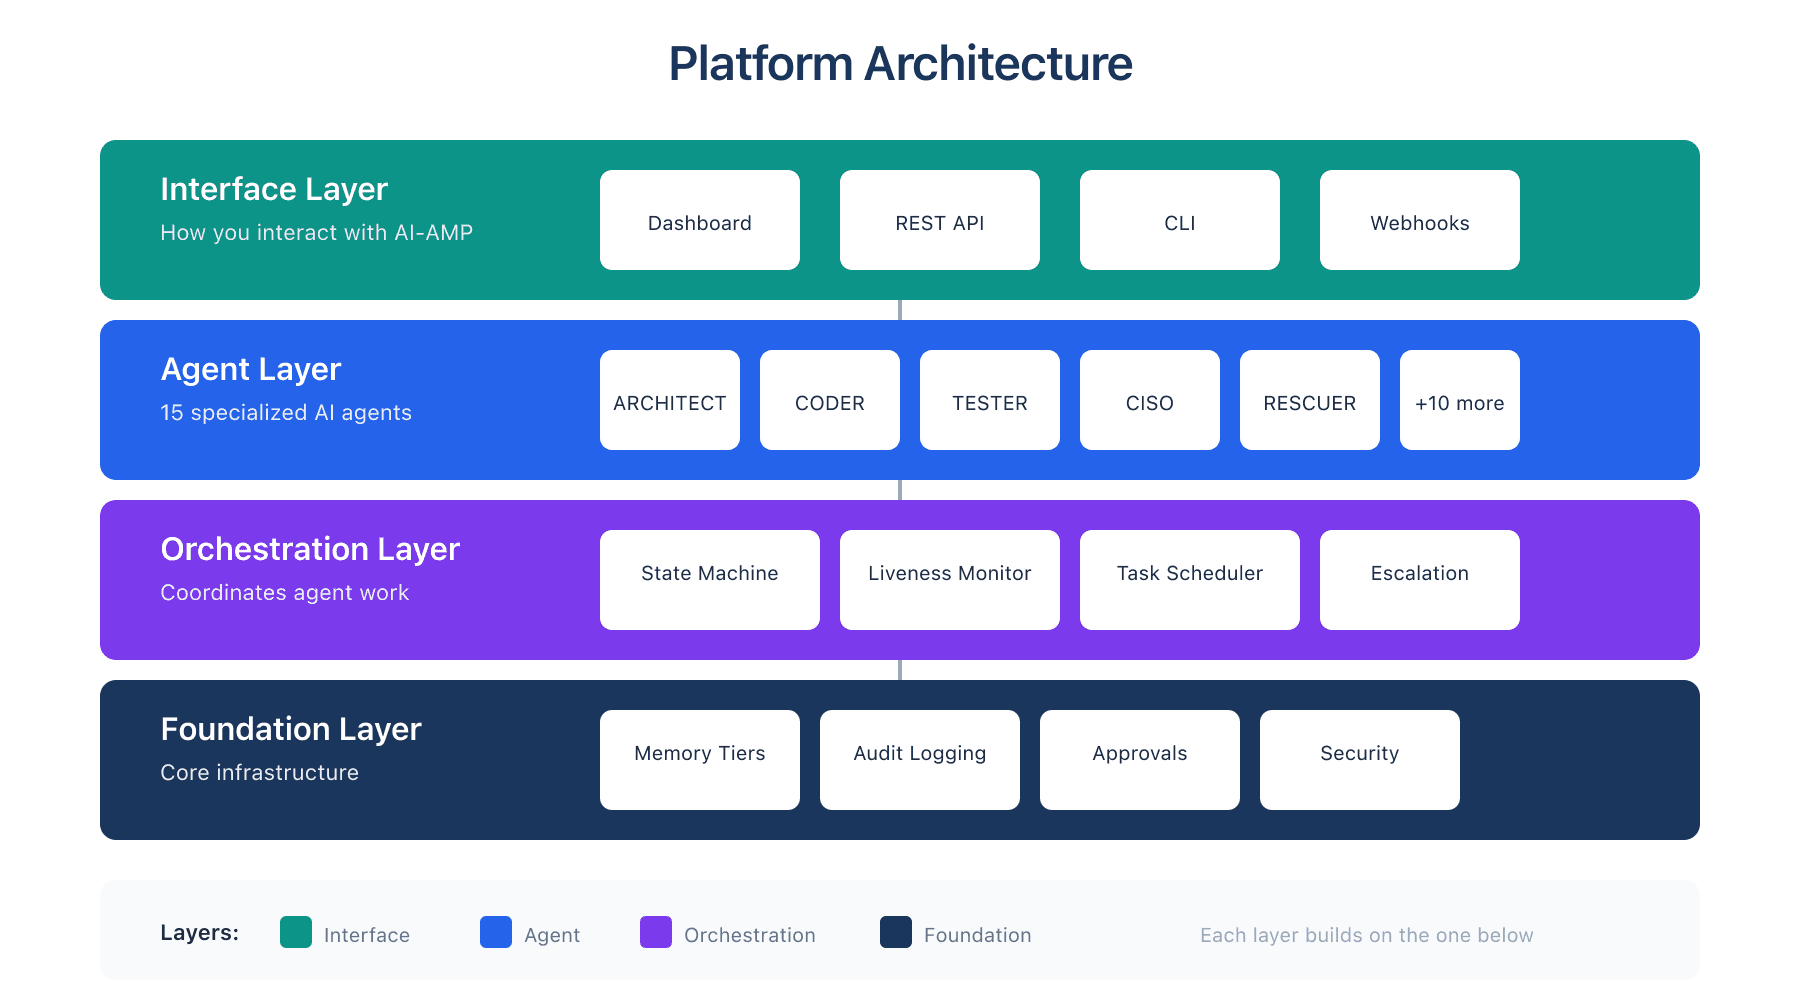
Task: Open the Task Scheduler component
Action: 1189,579
